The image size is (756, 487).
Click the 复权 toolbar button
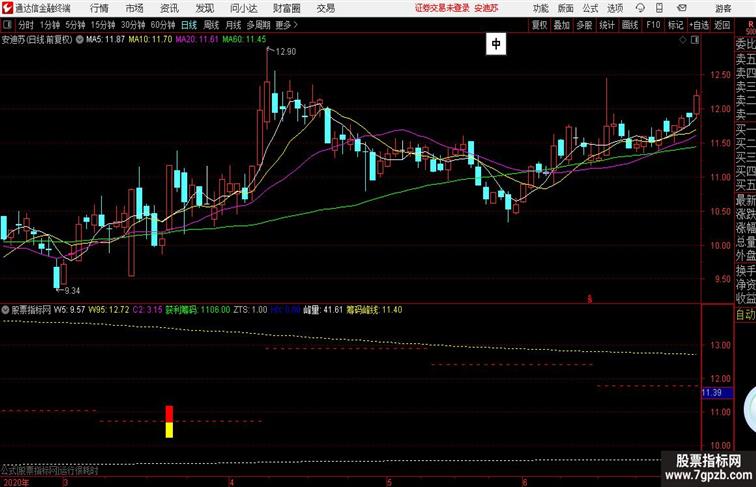tap(539, 25)
